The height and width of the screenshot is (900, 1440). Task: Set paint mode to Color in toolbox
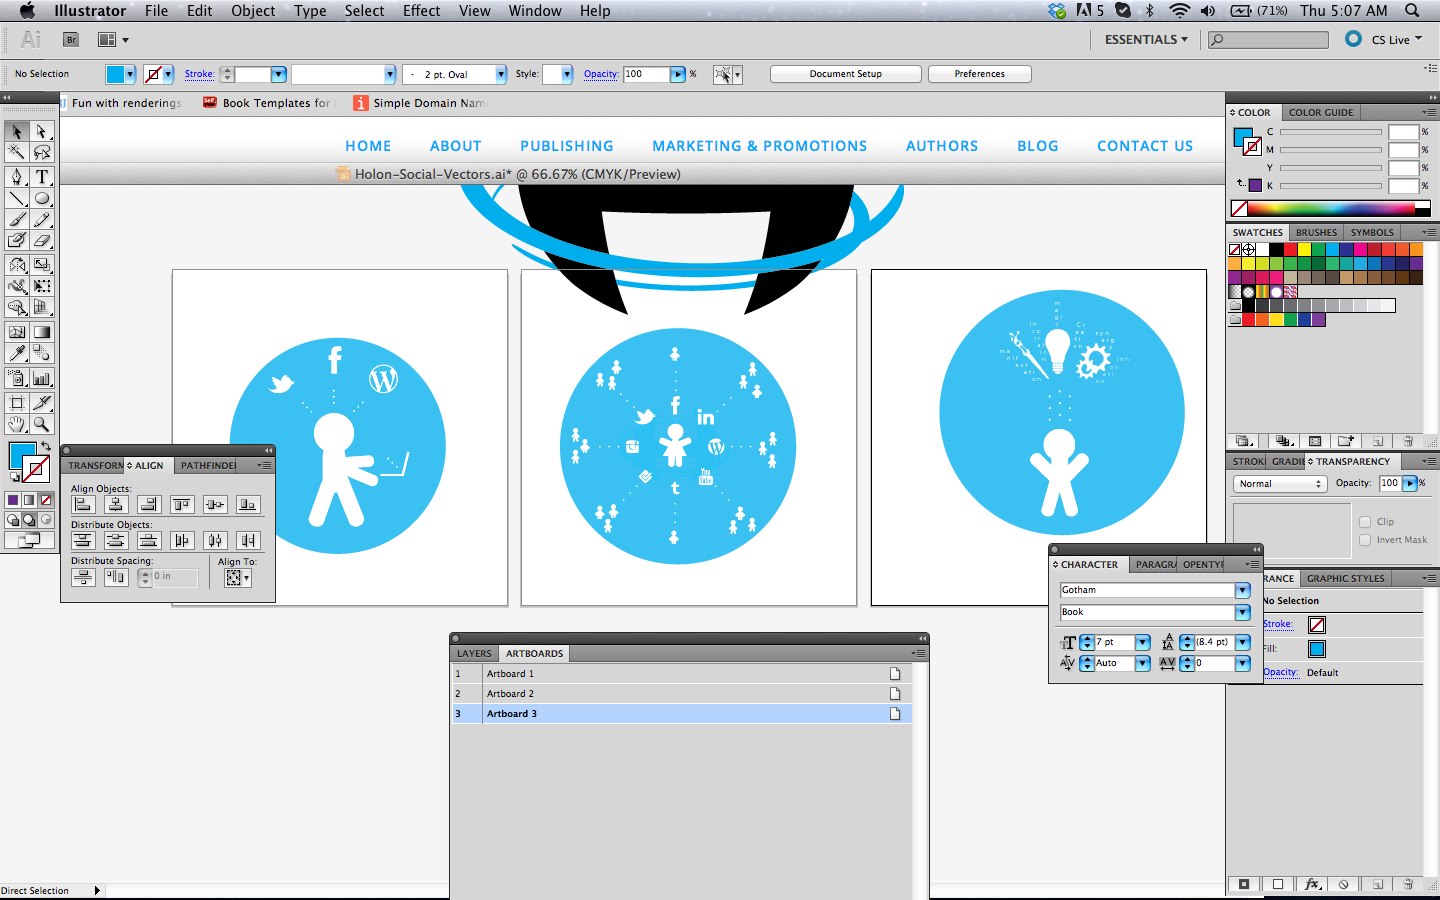coord(13,500)
